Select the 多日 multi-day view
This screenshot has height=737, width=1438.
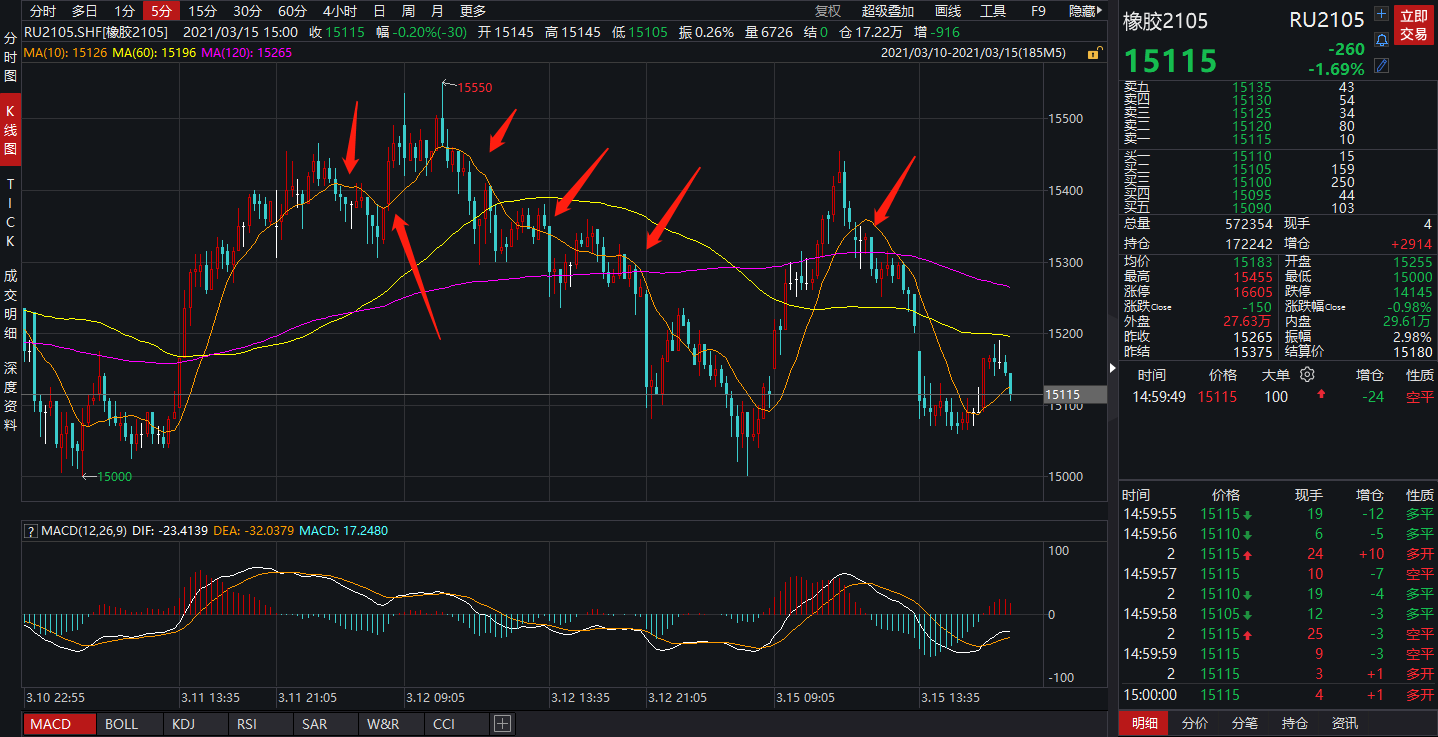click(85, 11)
